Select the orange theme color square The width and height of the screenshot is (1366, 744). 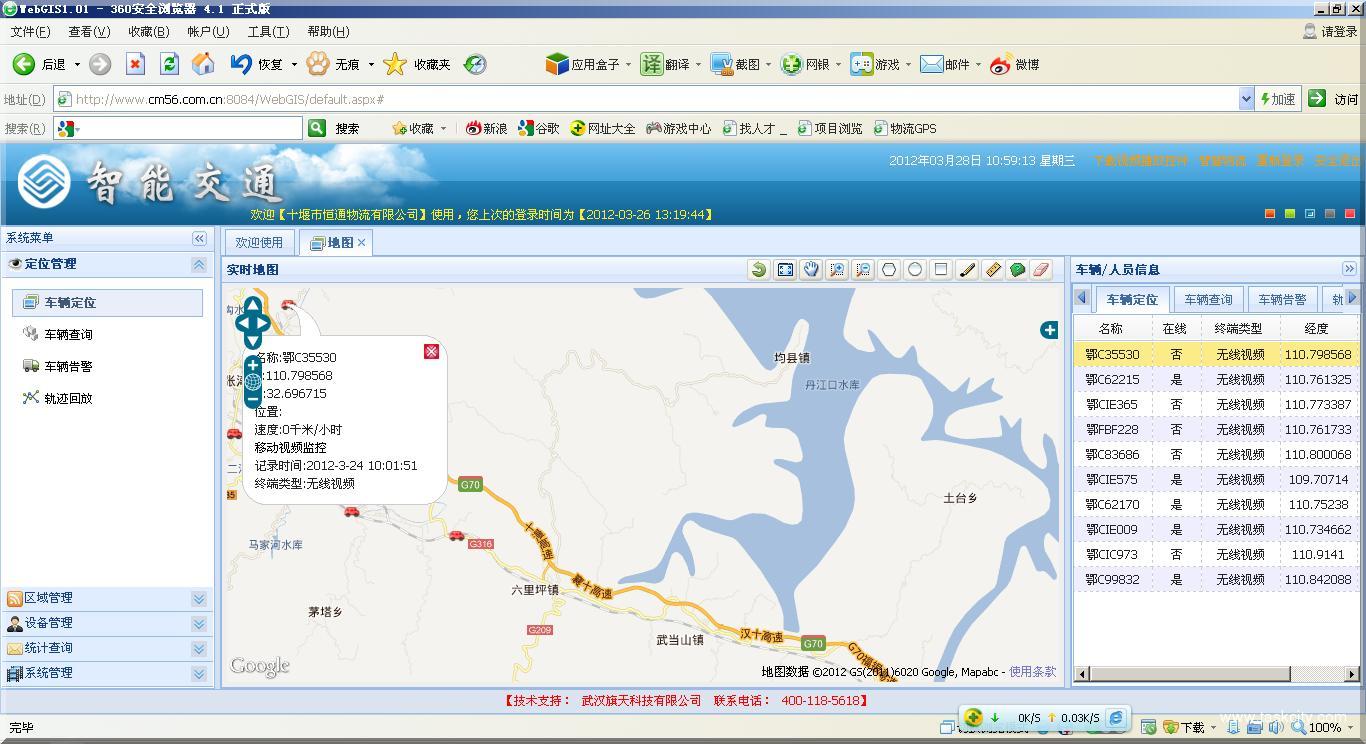point(1270,213)
